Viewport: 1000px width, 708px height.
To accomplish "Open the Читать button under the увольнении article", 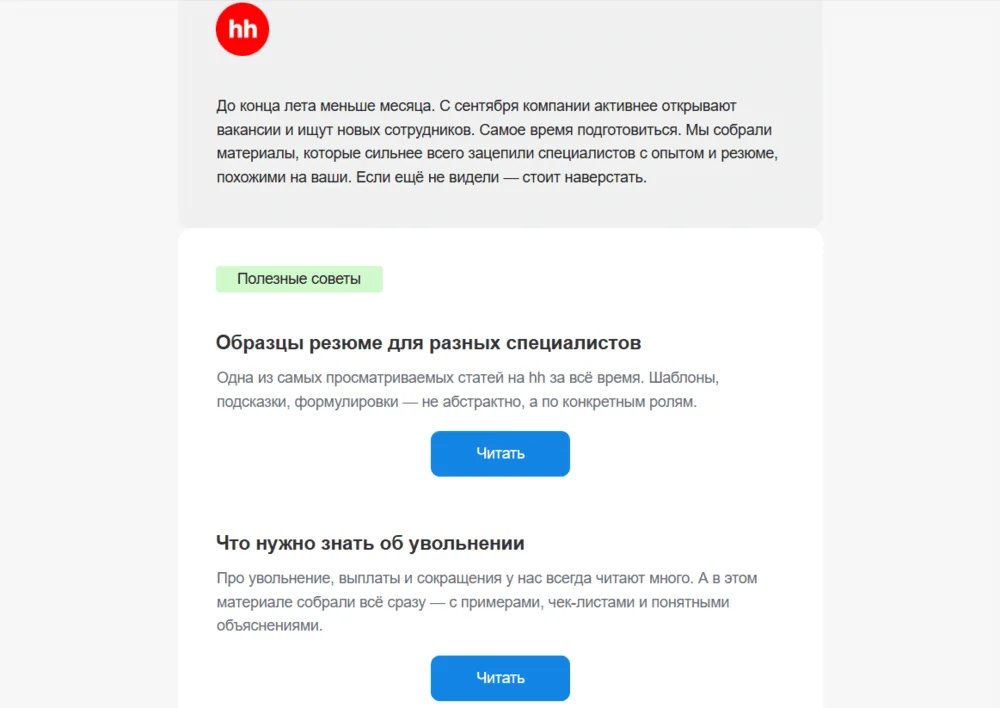I will click(500, 678).
